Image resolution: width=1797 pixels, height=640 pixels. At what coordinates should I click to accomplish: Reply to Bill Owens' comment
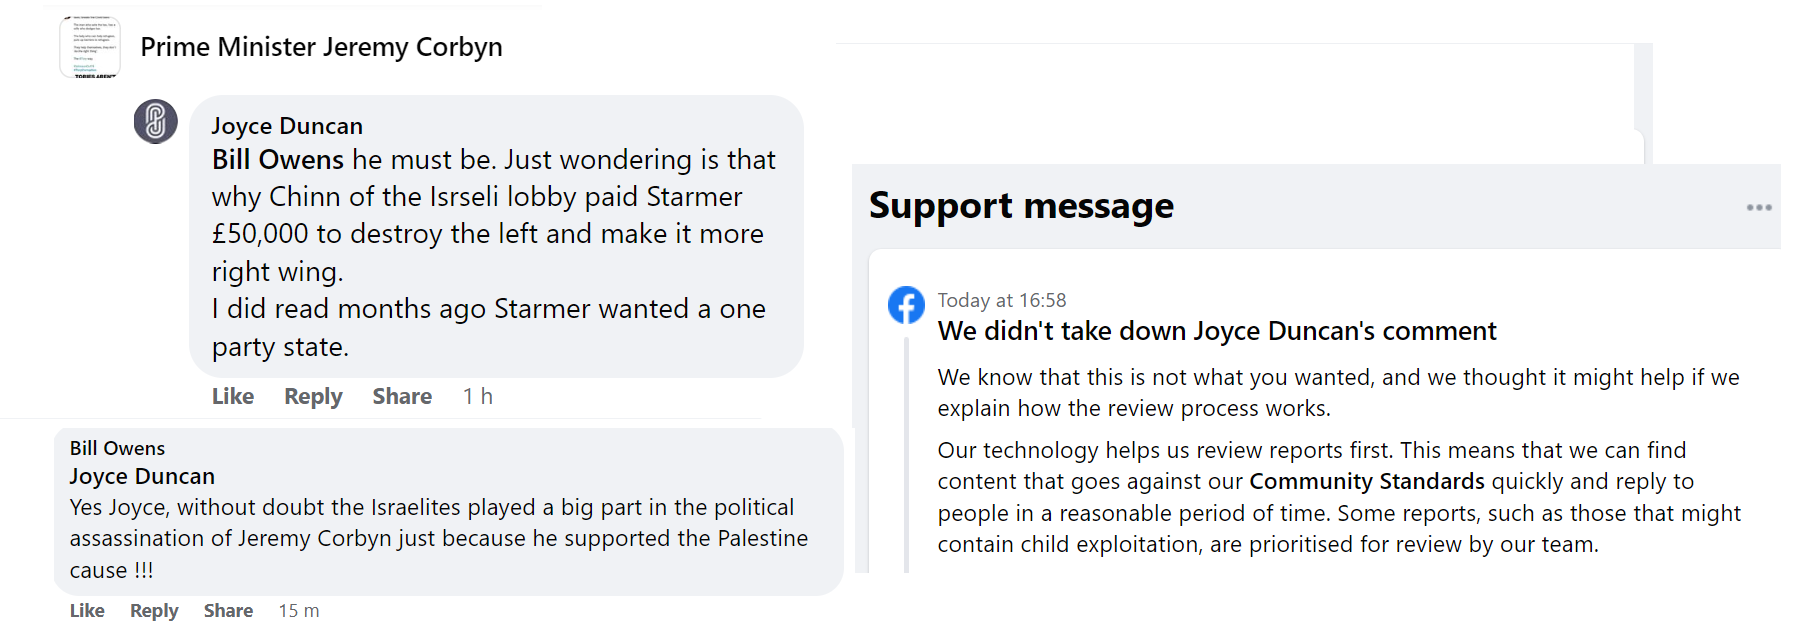point(154,611)
